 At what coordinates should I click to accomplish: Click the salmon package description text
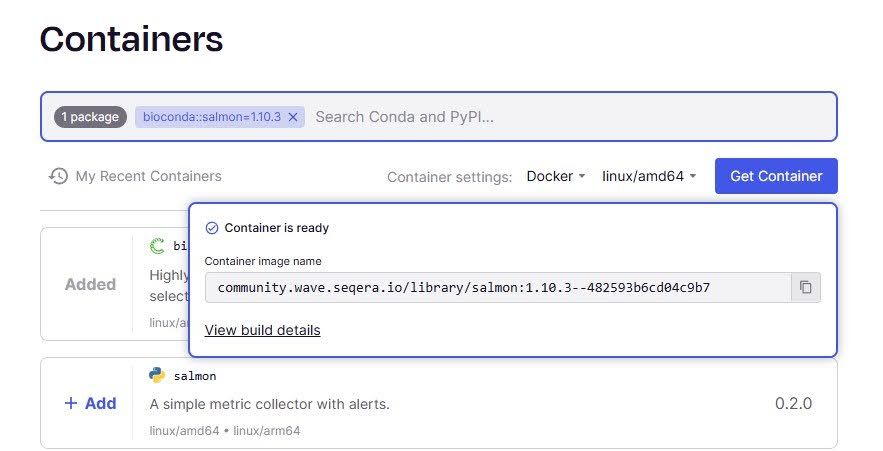[x=269, y=404]
